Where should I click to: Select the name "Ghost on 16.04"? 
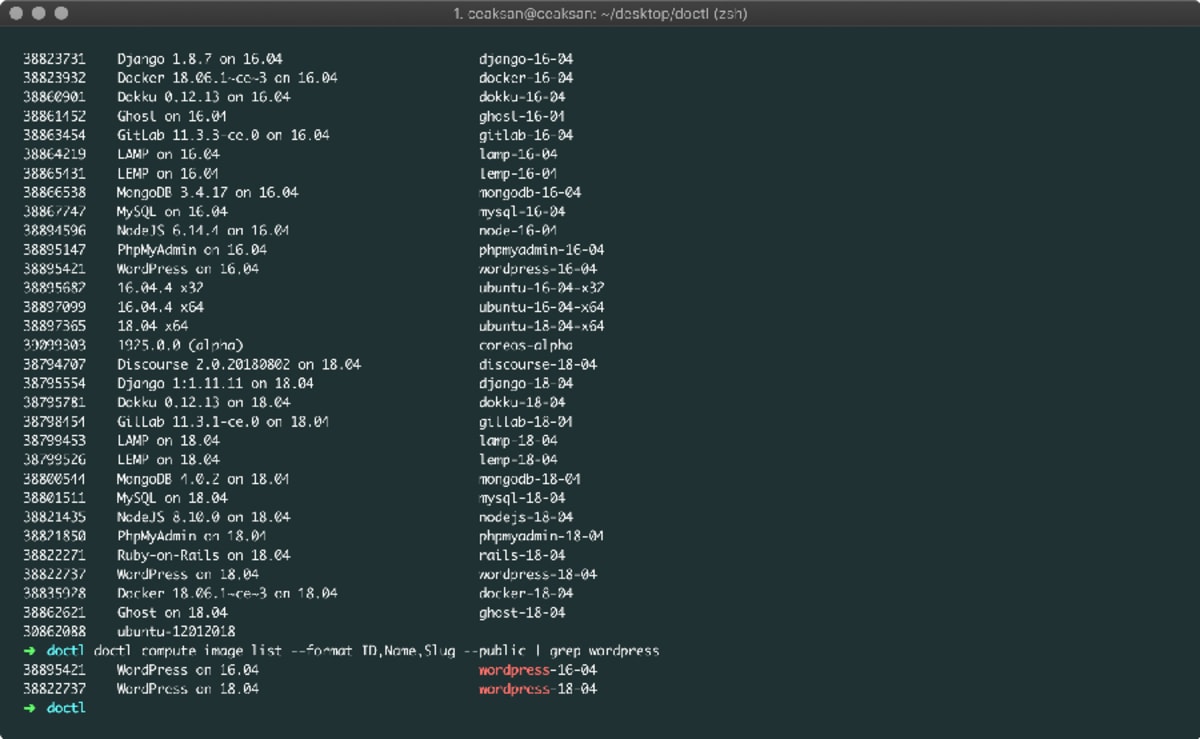[172, 116]
